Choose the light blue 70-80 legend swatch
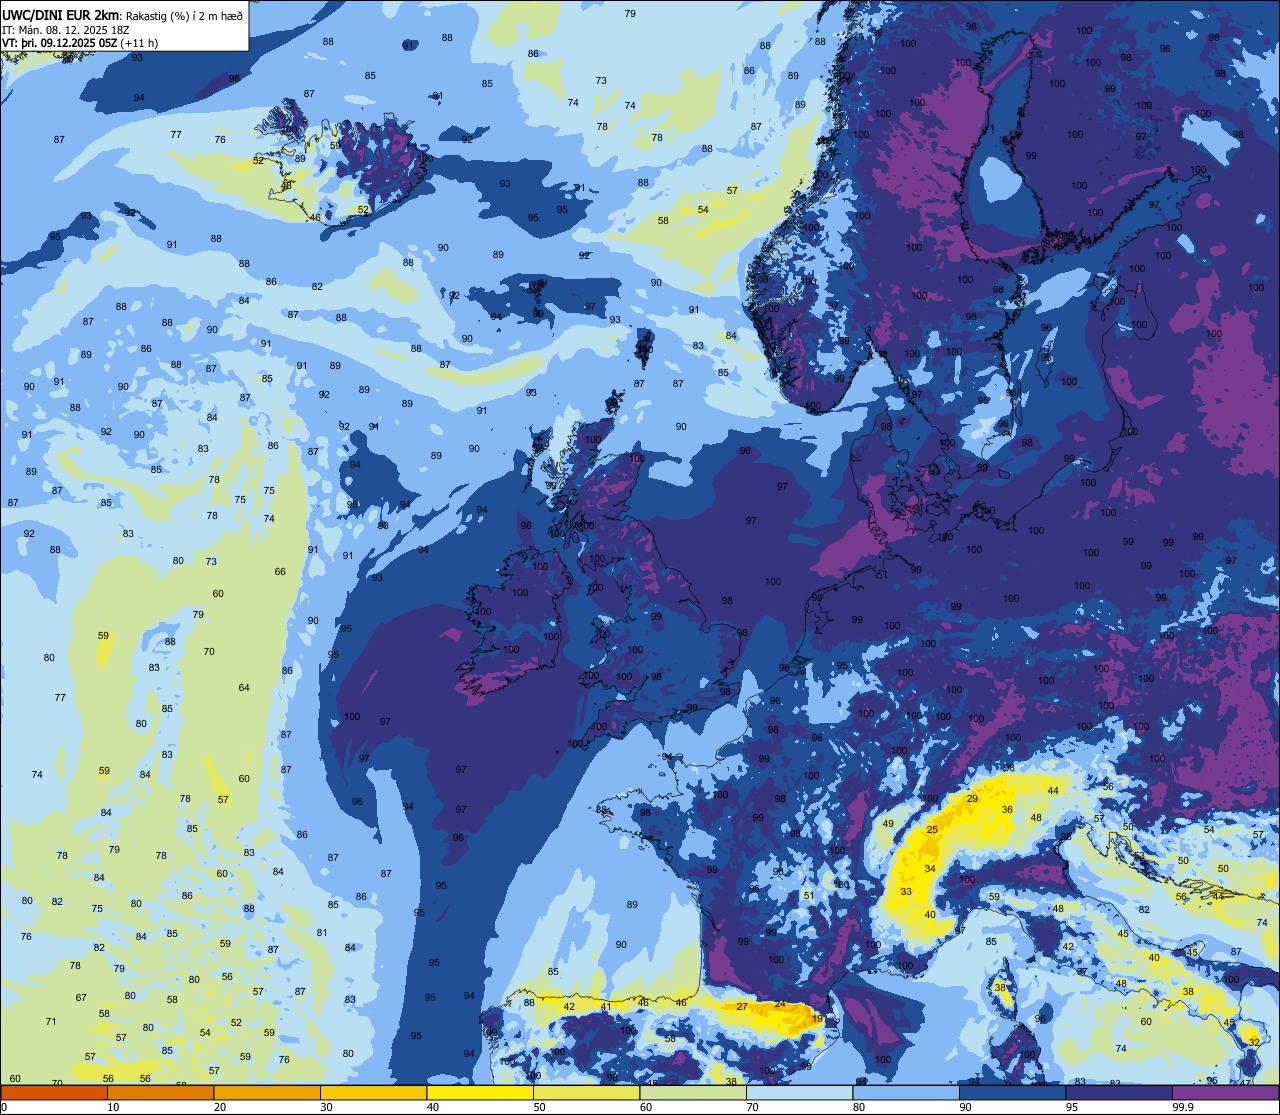 click(x=799, y=1092)
